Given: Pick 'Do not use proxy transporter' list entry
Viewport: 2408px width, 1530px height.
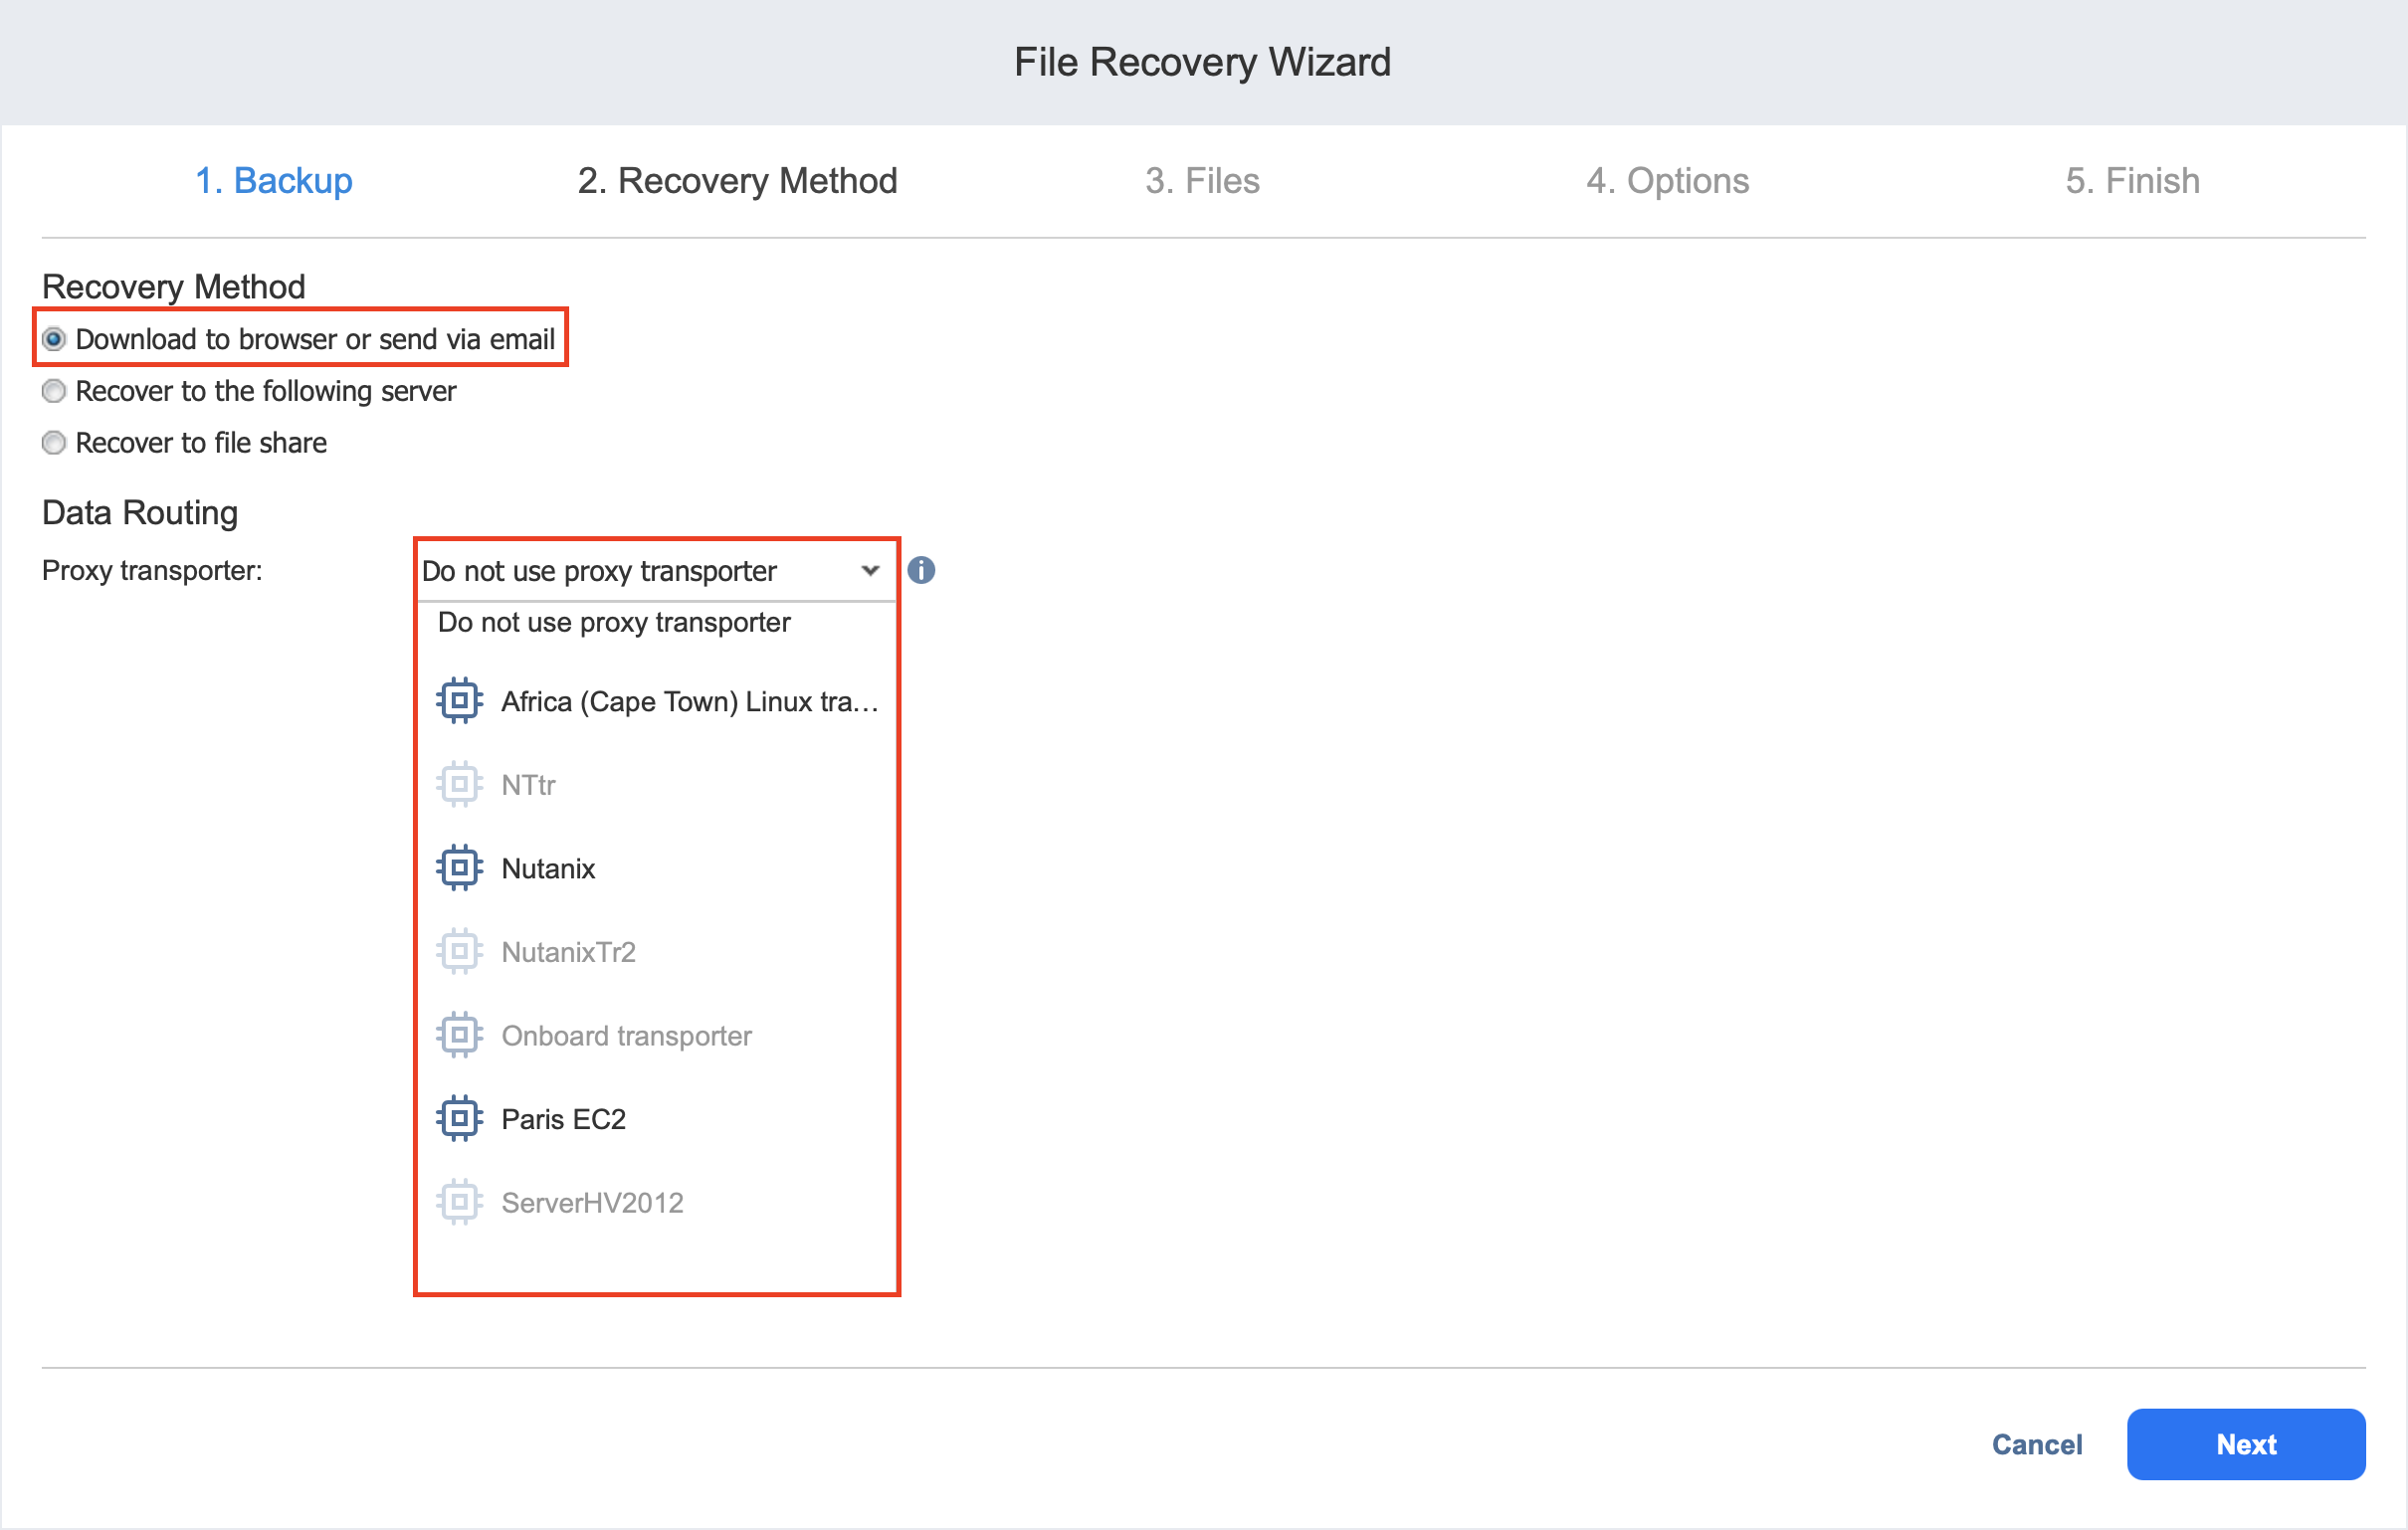Looking at the screenshot, I should coord(614,622).
